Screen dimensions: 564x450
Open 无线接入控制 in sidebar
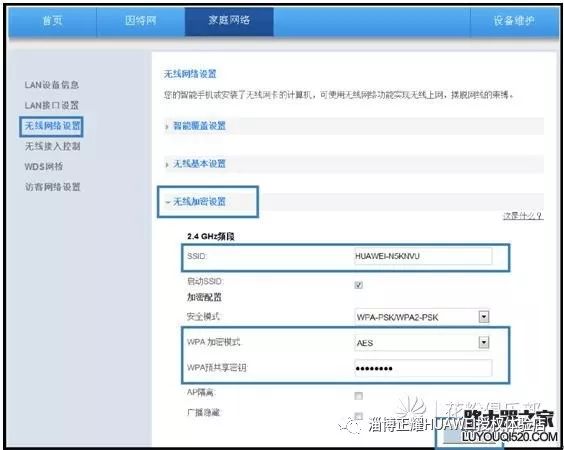tap(53, 146)
